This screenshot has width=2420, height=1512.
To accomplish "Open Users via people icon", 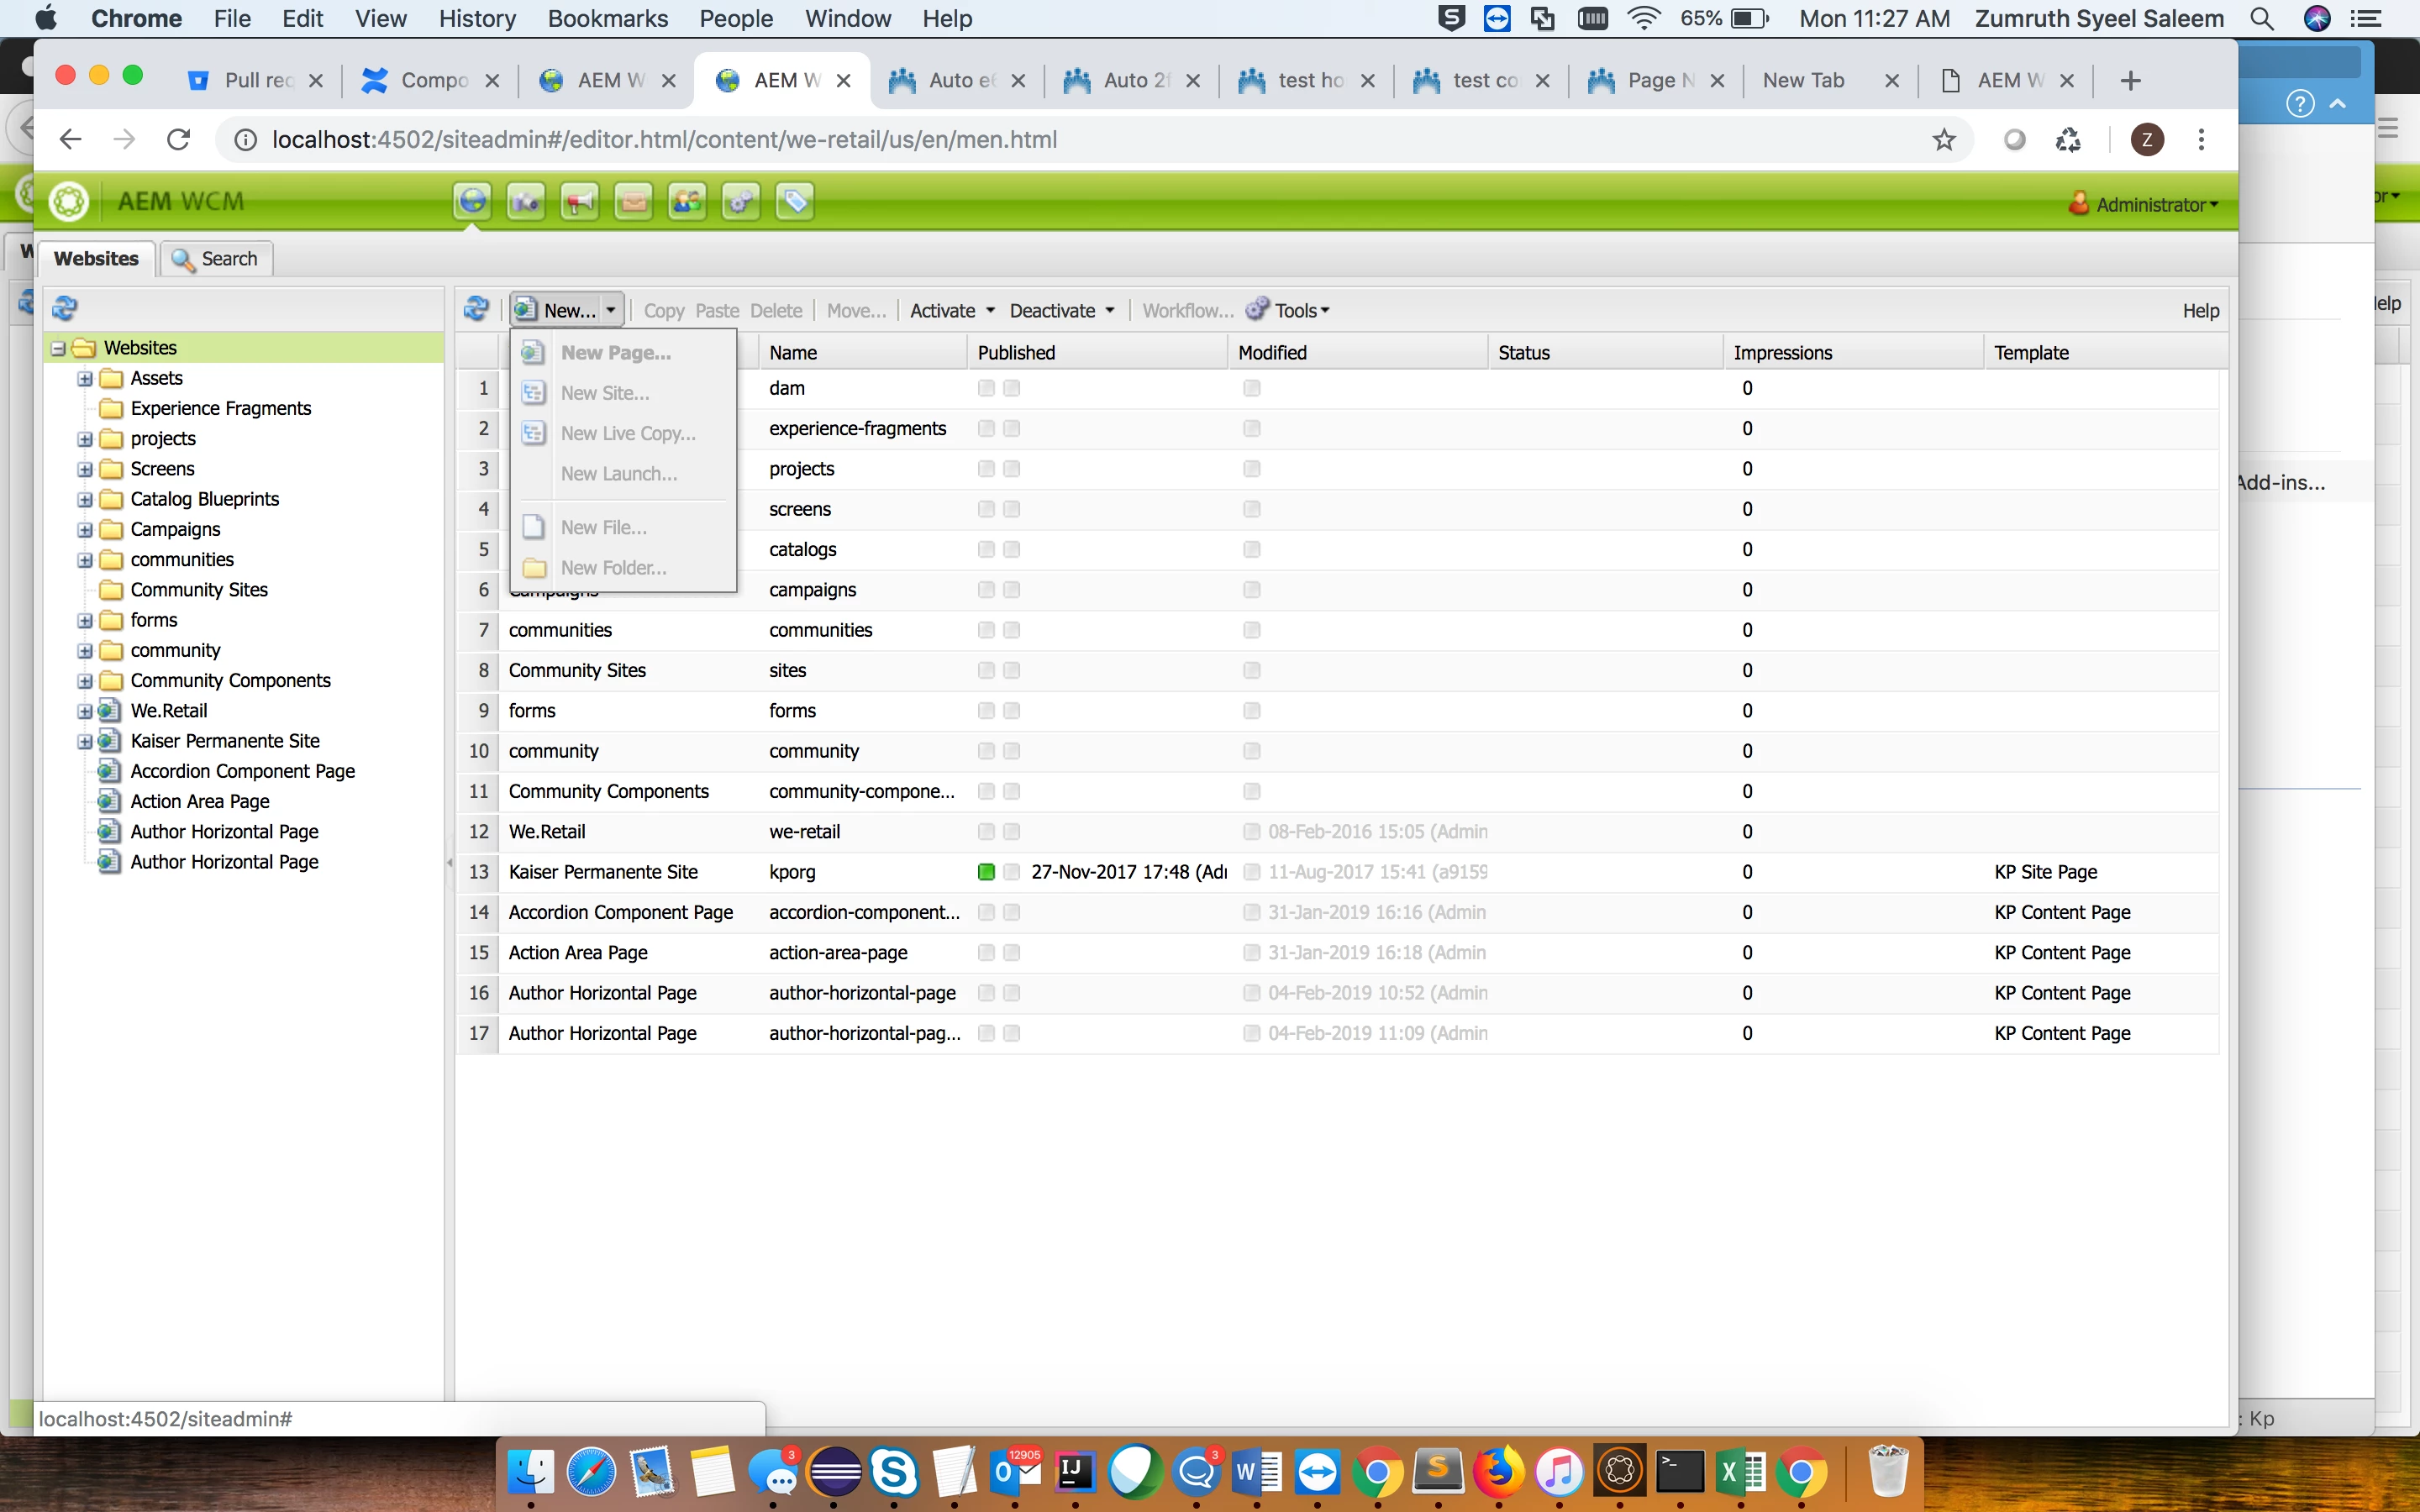I will click(687, 202).
